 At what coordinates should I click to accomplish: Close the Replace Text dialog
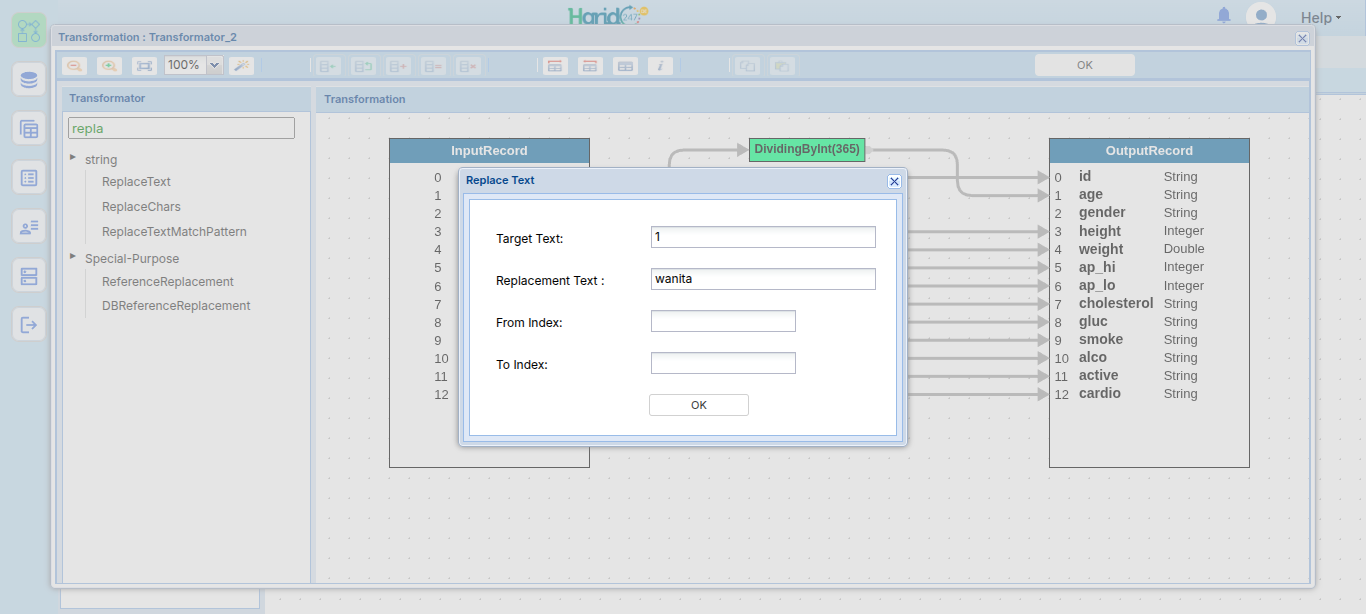894,181
